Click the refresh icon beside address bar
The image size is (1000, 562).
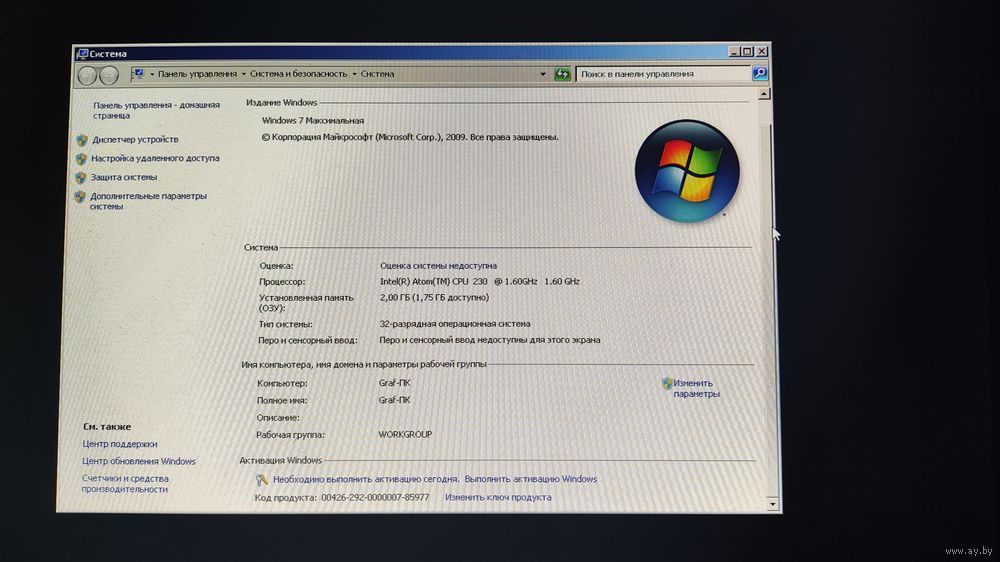pos(562,75)
